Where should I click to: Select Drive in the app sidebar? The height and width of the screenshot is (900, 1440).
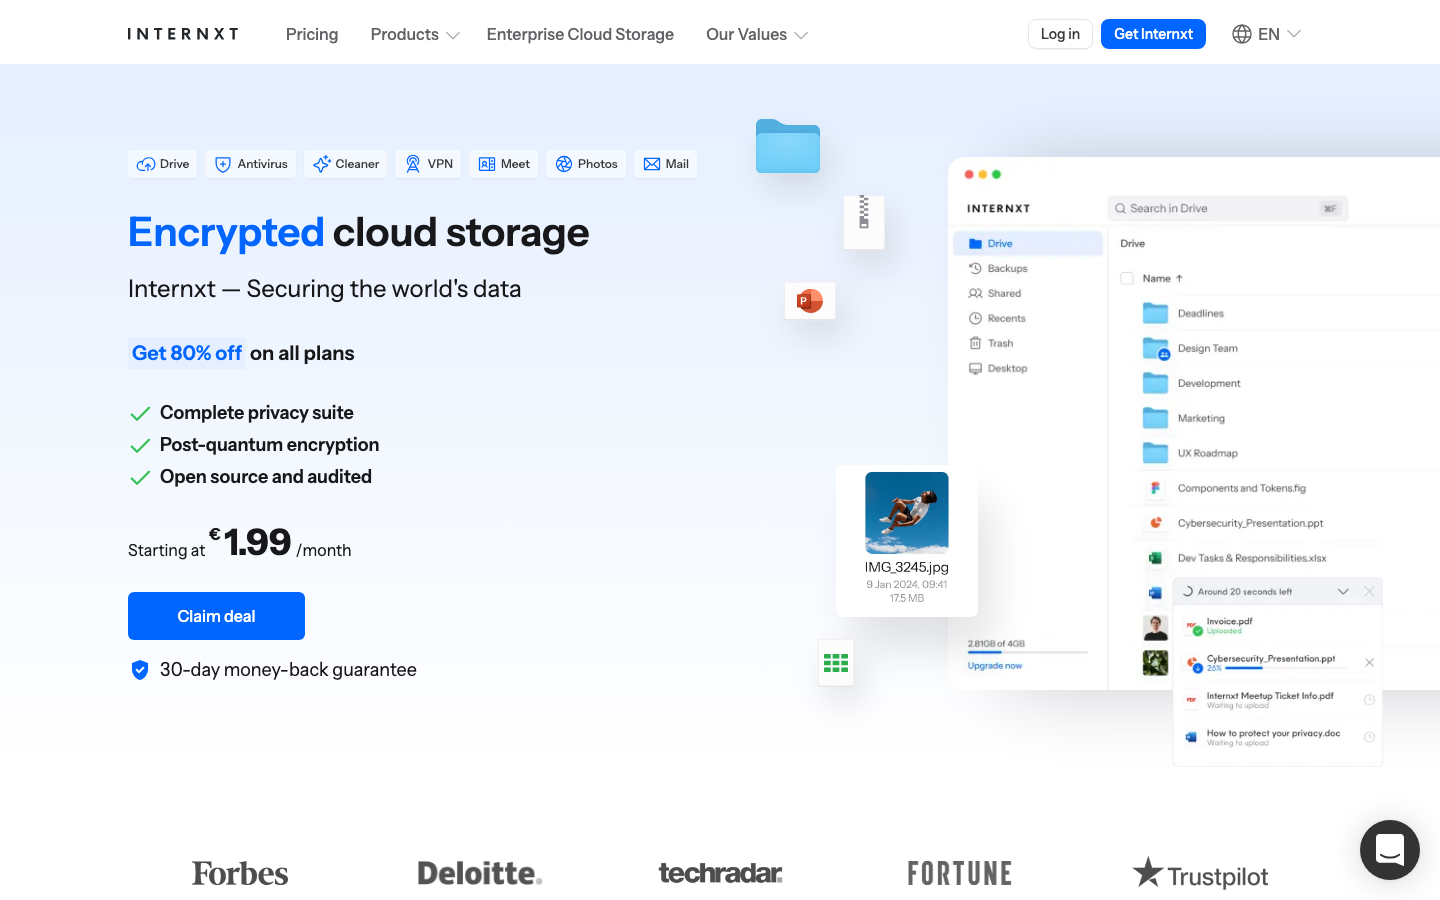coord(1028,243)
